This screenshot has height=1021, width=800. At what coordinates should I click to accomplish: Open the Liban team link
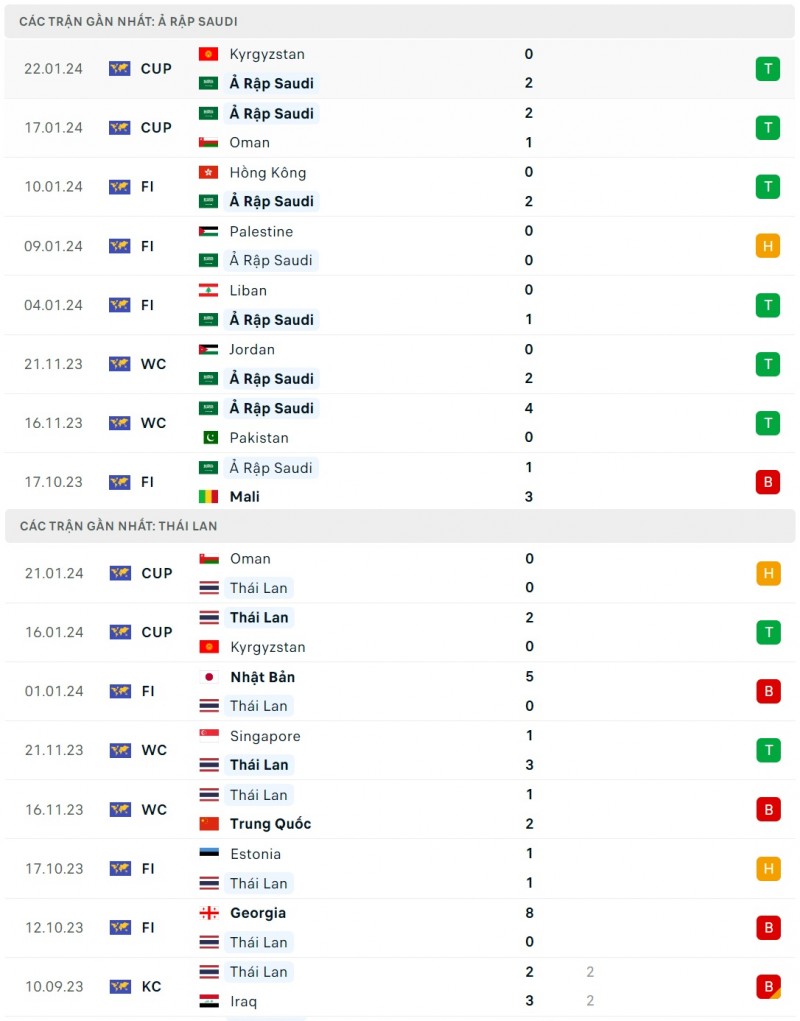point(247,290)
